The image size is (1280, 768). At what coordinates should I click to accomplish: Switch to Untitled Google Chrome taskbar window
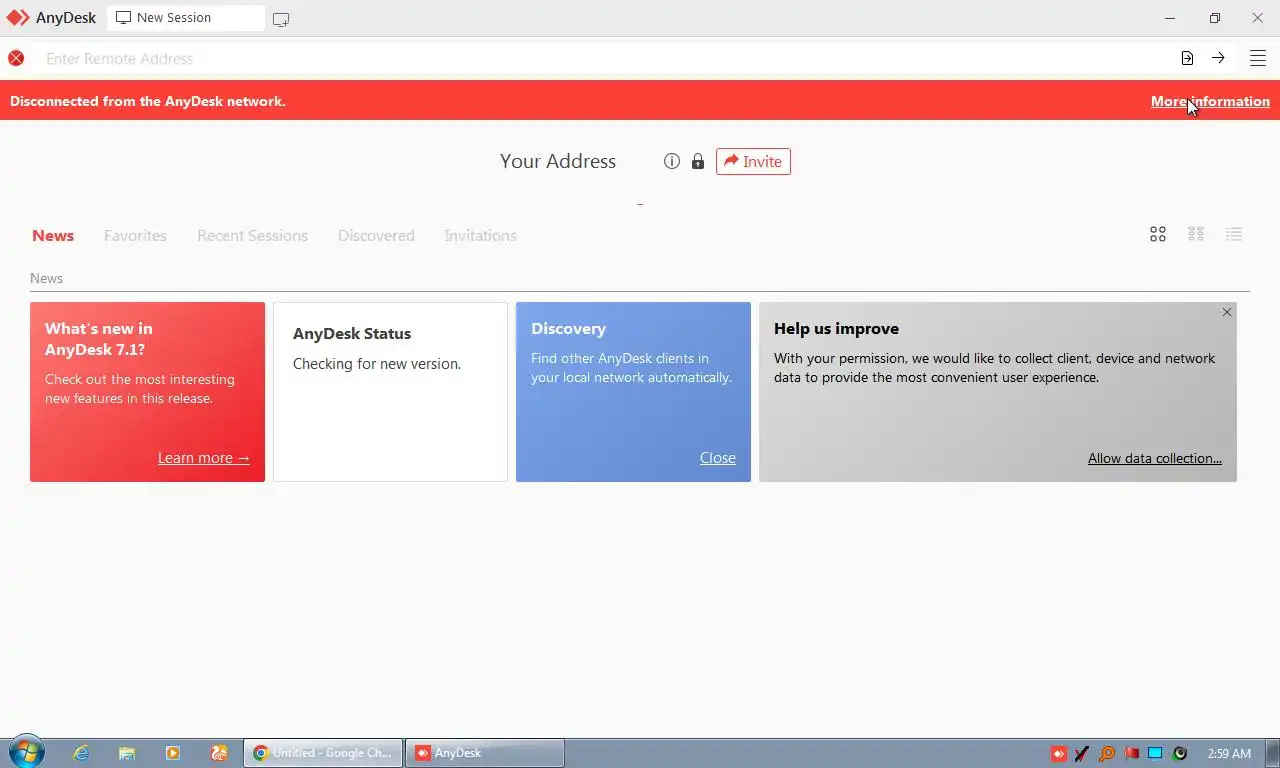coord(324,753)
